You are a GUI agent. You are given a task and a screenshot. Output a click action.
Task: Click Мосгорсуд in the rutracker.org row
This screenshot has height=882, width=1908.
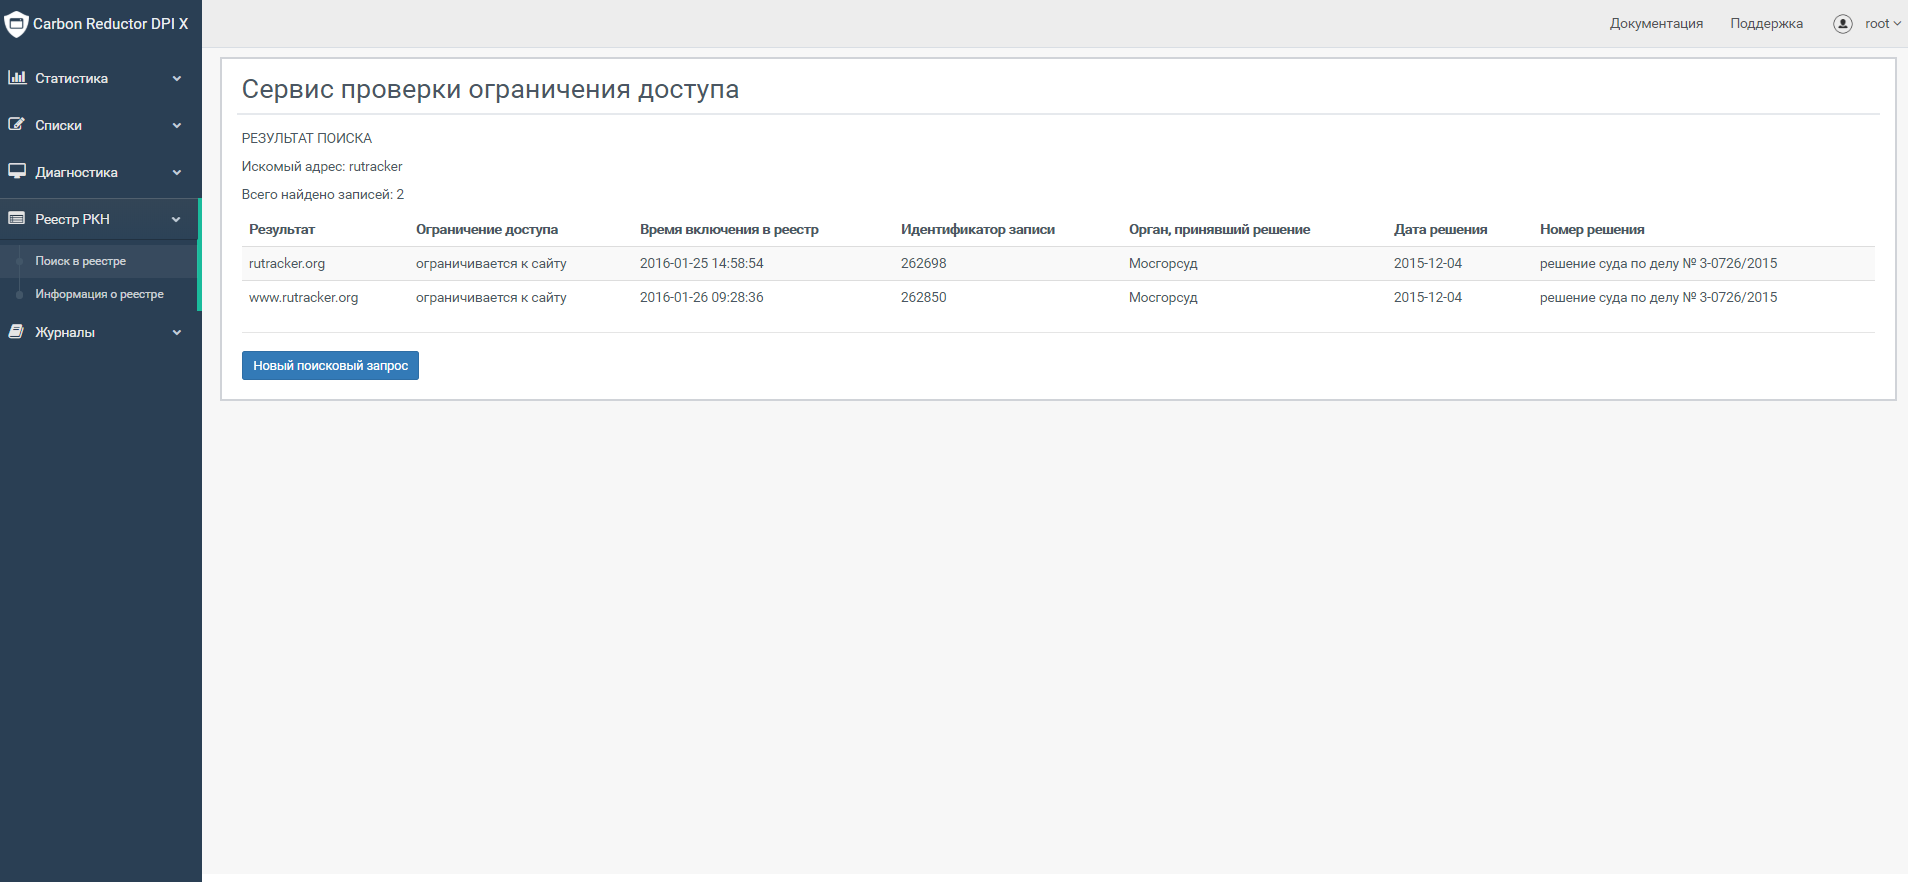1163,263
